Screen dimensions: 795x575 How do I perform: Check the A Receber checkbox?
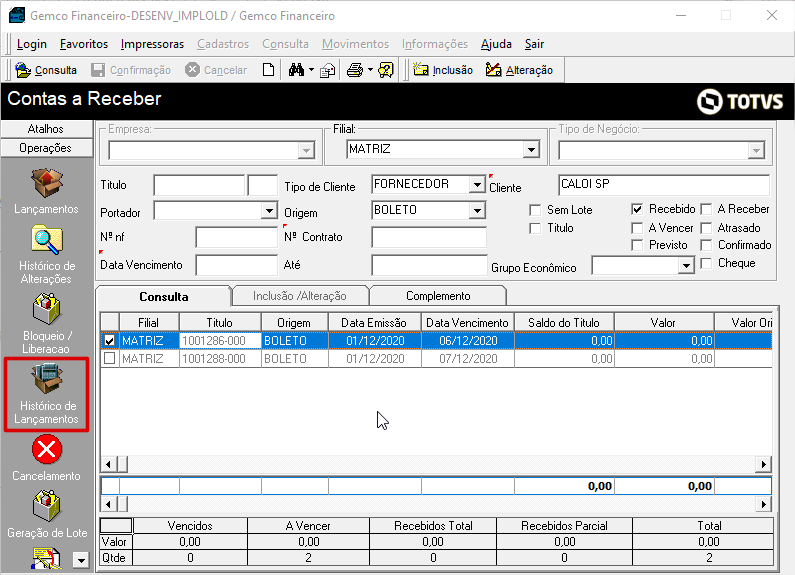[706, 209]
